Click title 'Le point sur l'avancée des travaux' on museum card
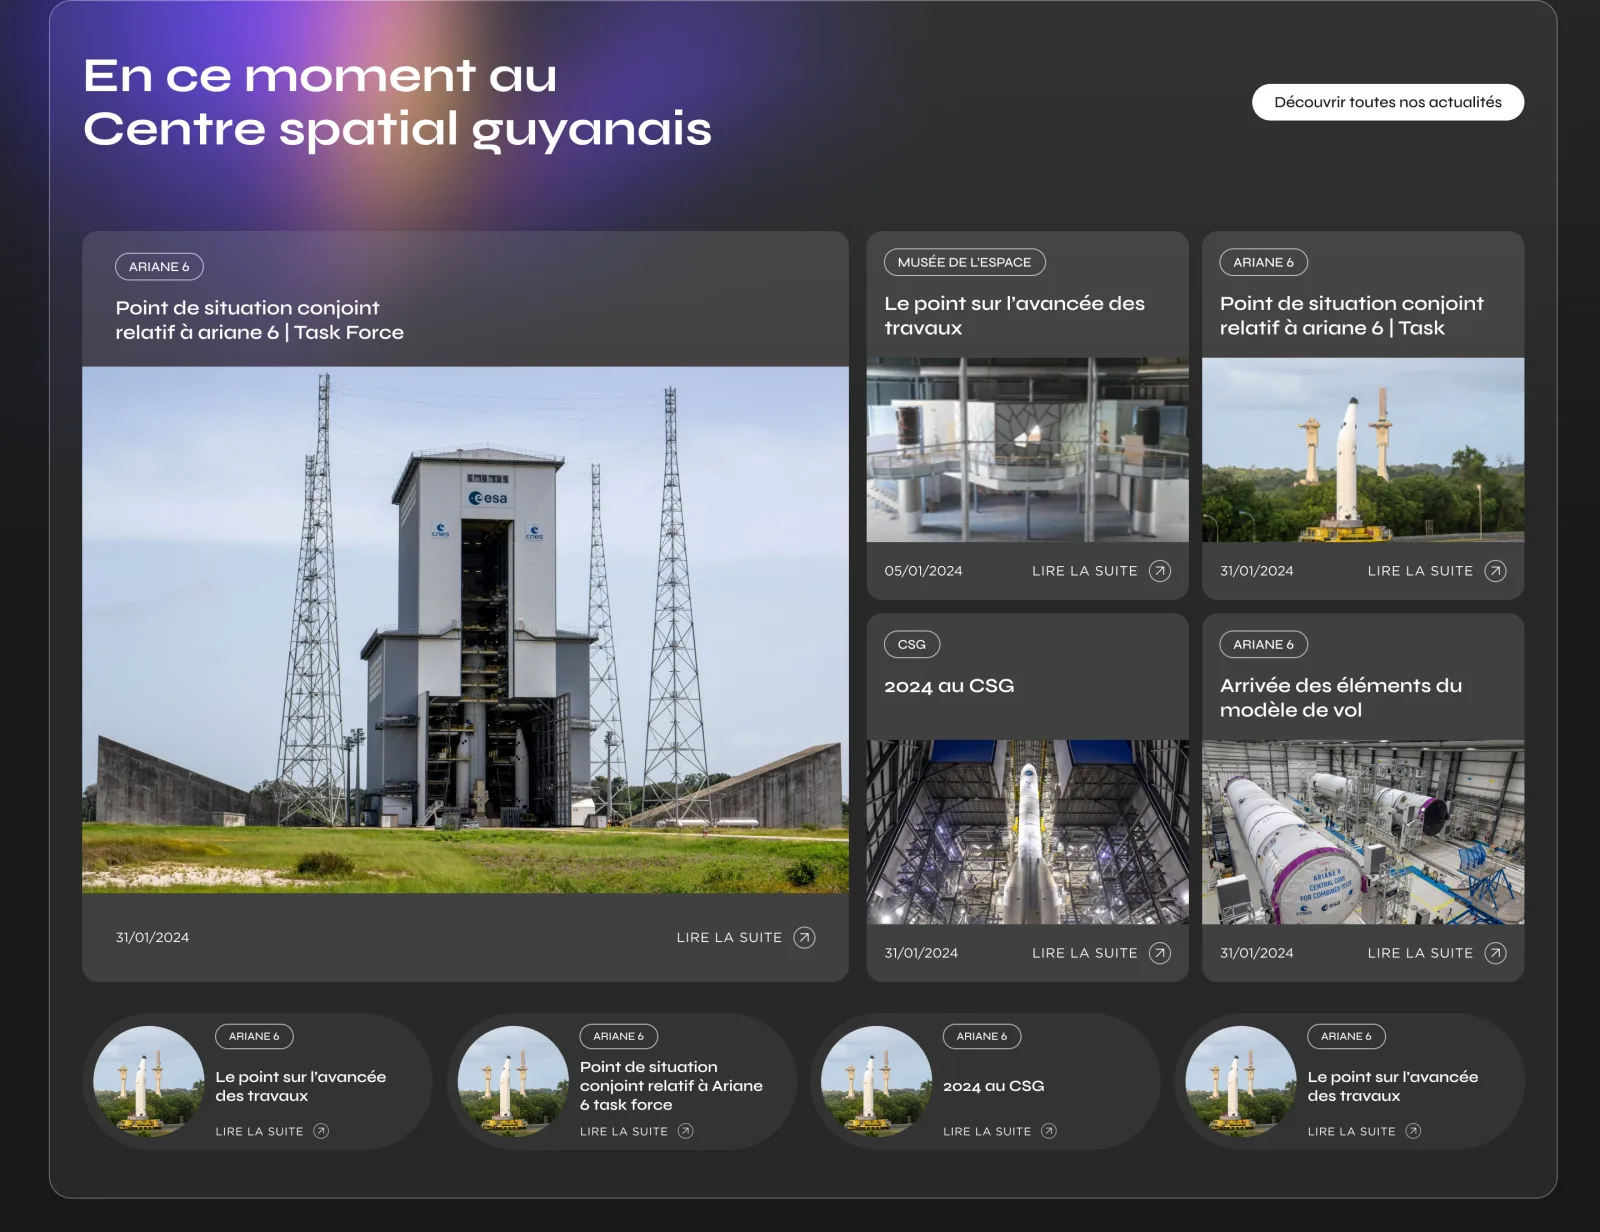Viewport: 1600px width, 1232px height. (1014, 315)
